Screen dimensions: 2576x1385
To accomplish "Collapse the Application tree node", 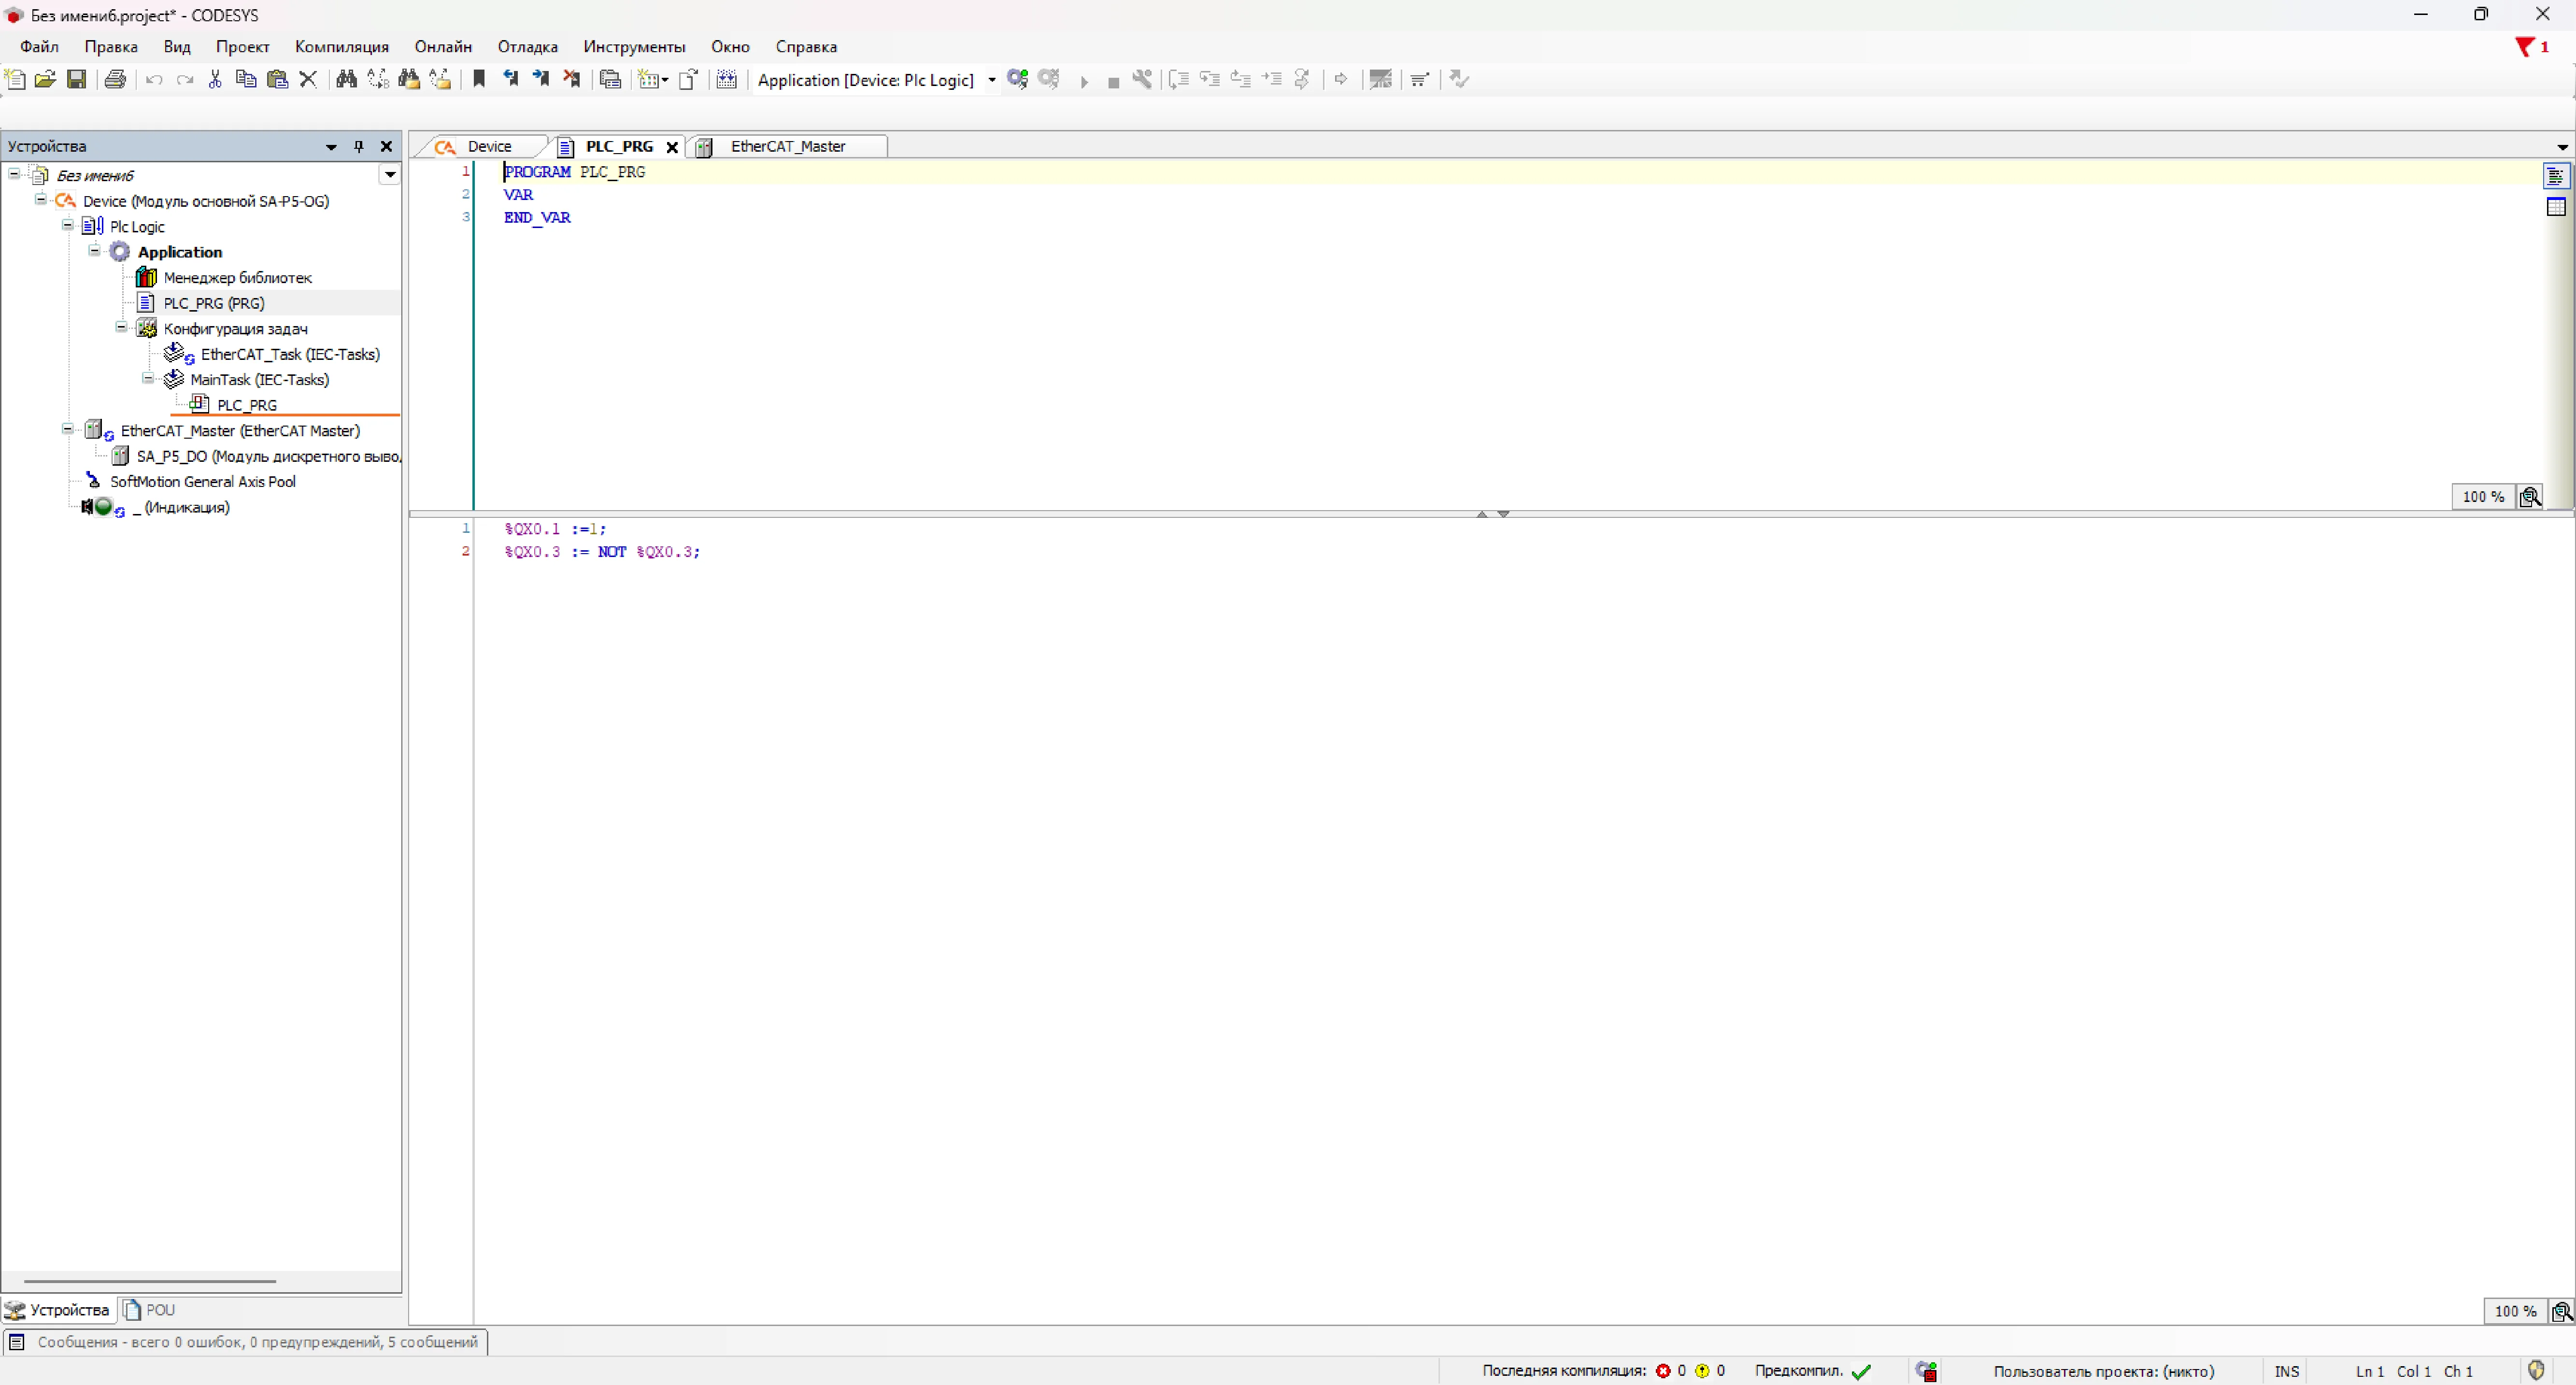I will pyautogui.click(x=95, y=250).
